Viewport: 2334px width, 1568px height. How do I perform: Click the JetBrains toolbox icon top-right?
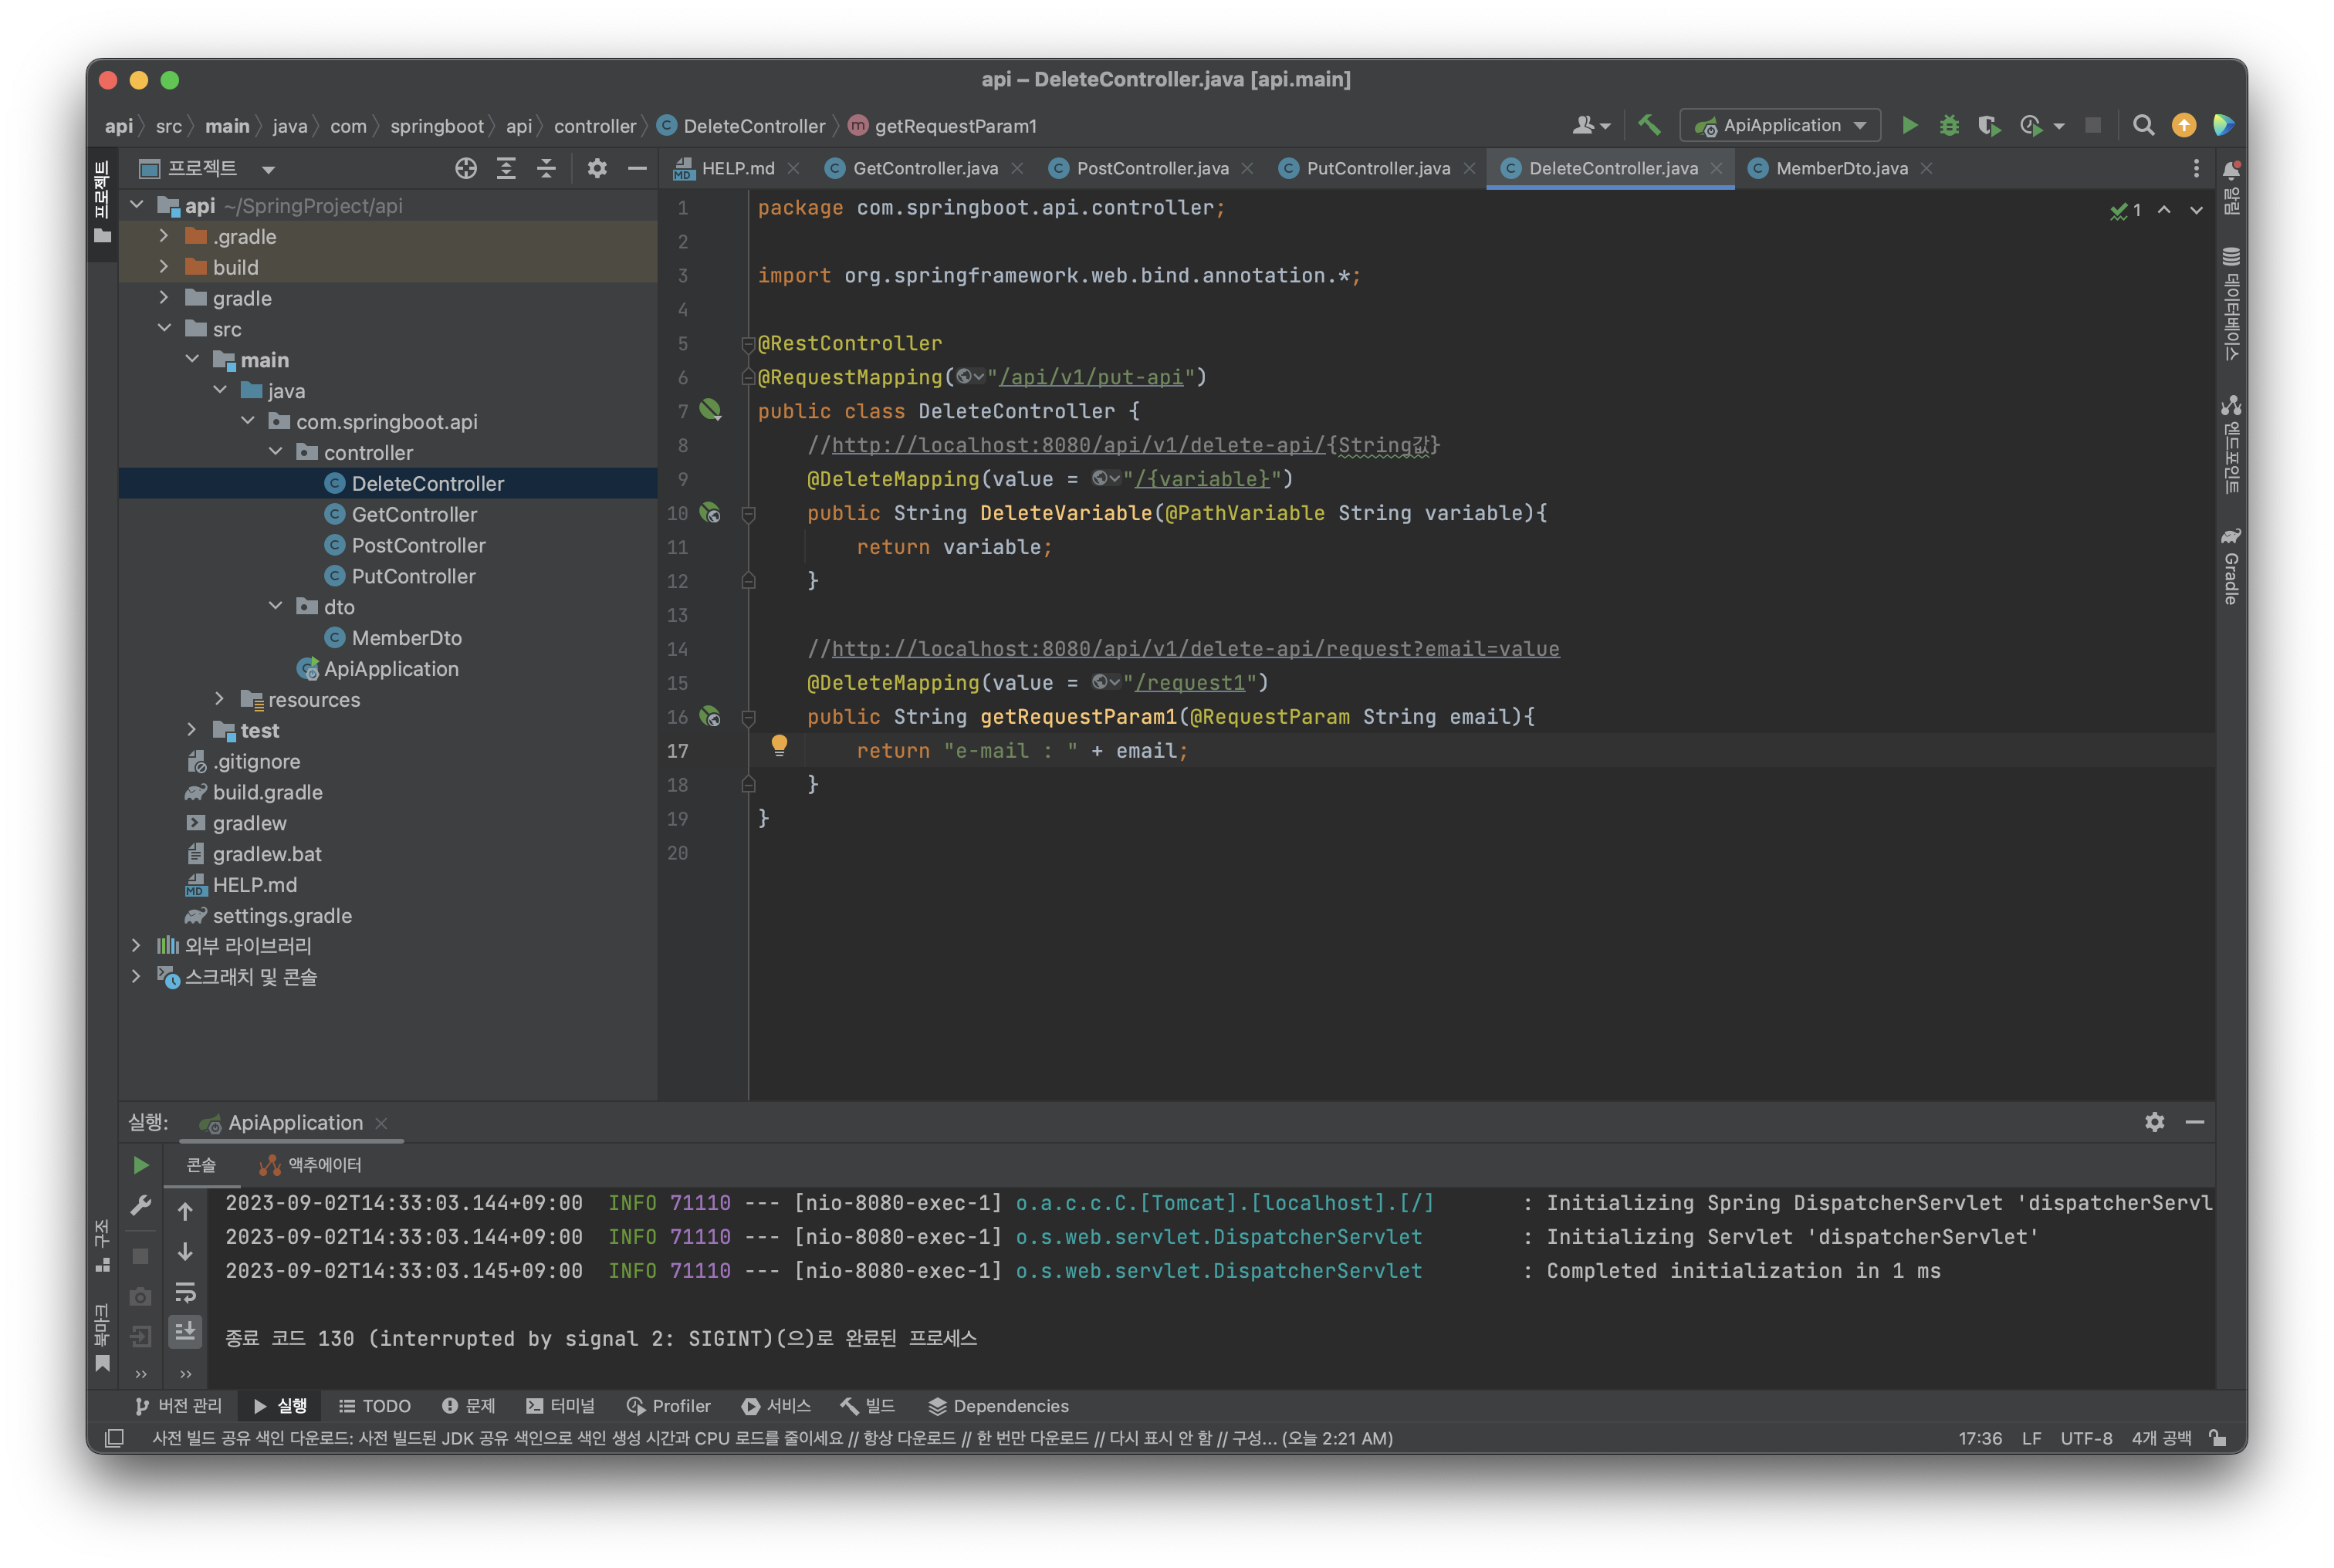[x=2223, y=126]
